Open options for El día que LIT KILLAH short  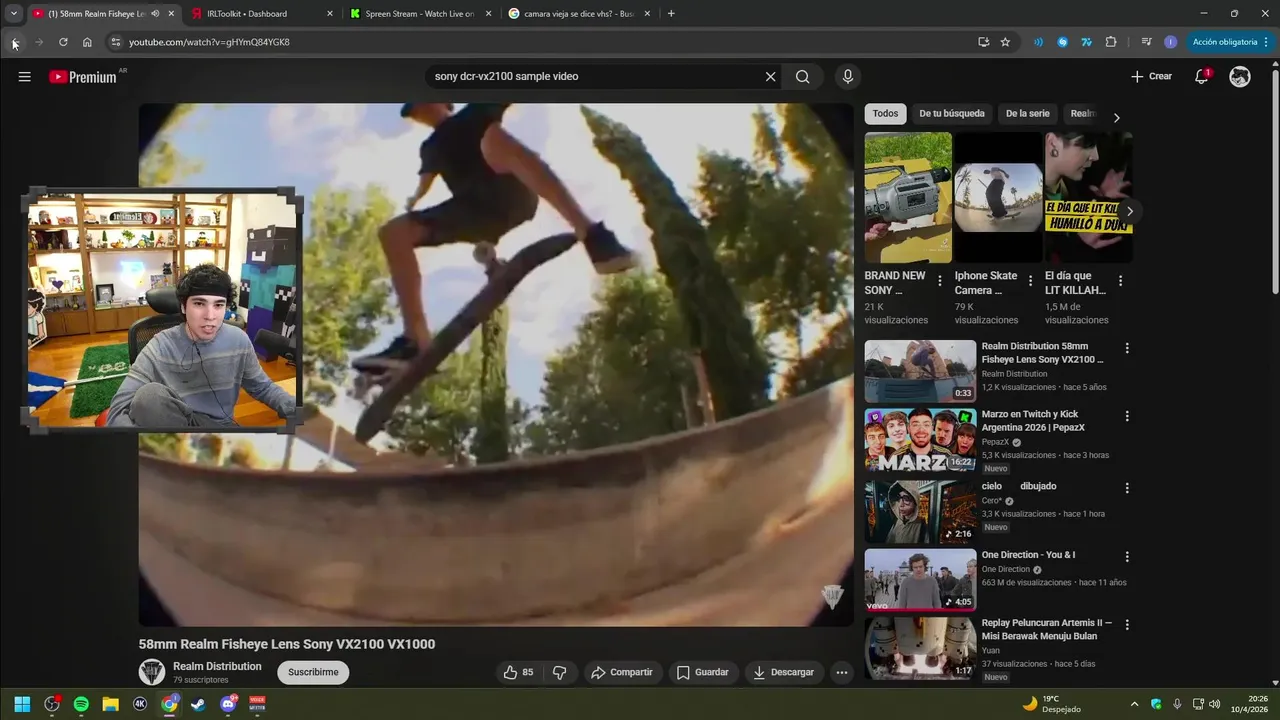(1120, 281)
